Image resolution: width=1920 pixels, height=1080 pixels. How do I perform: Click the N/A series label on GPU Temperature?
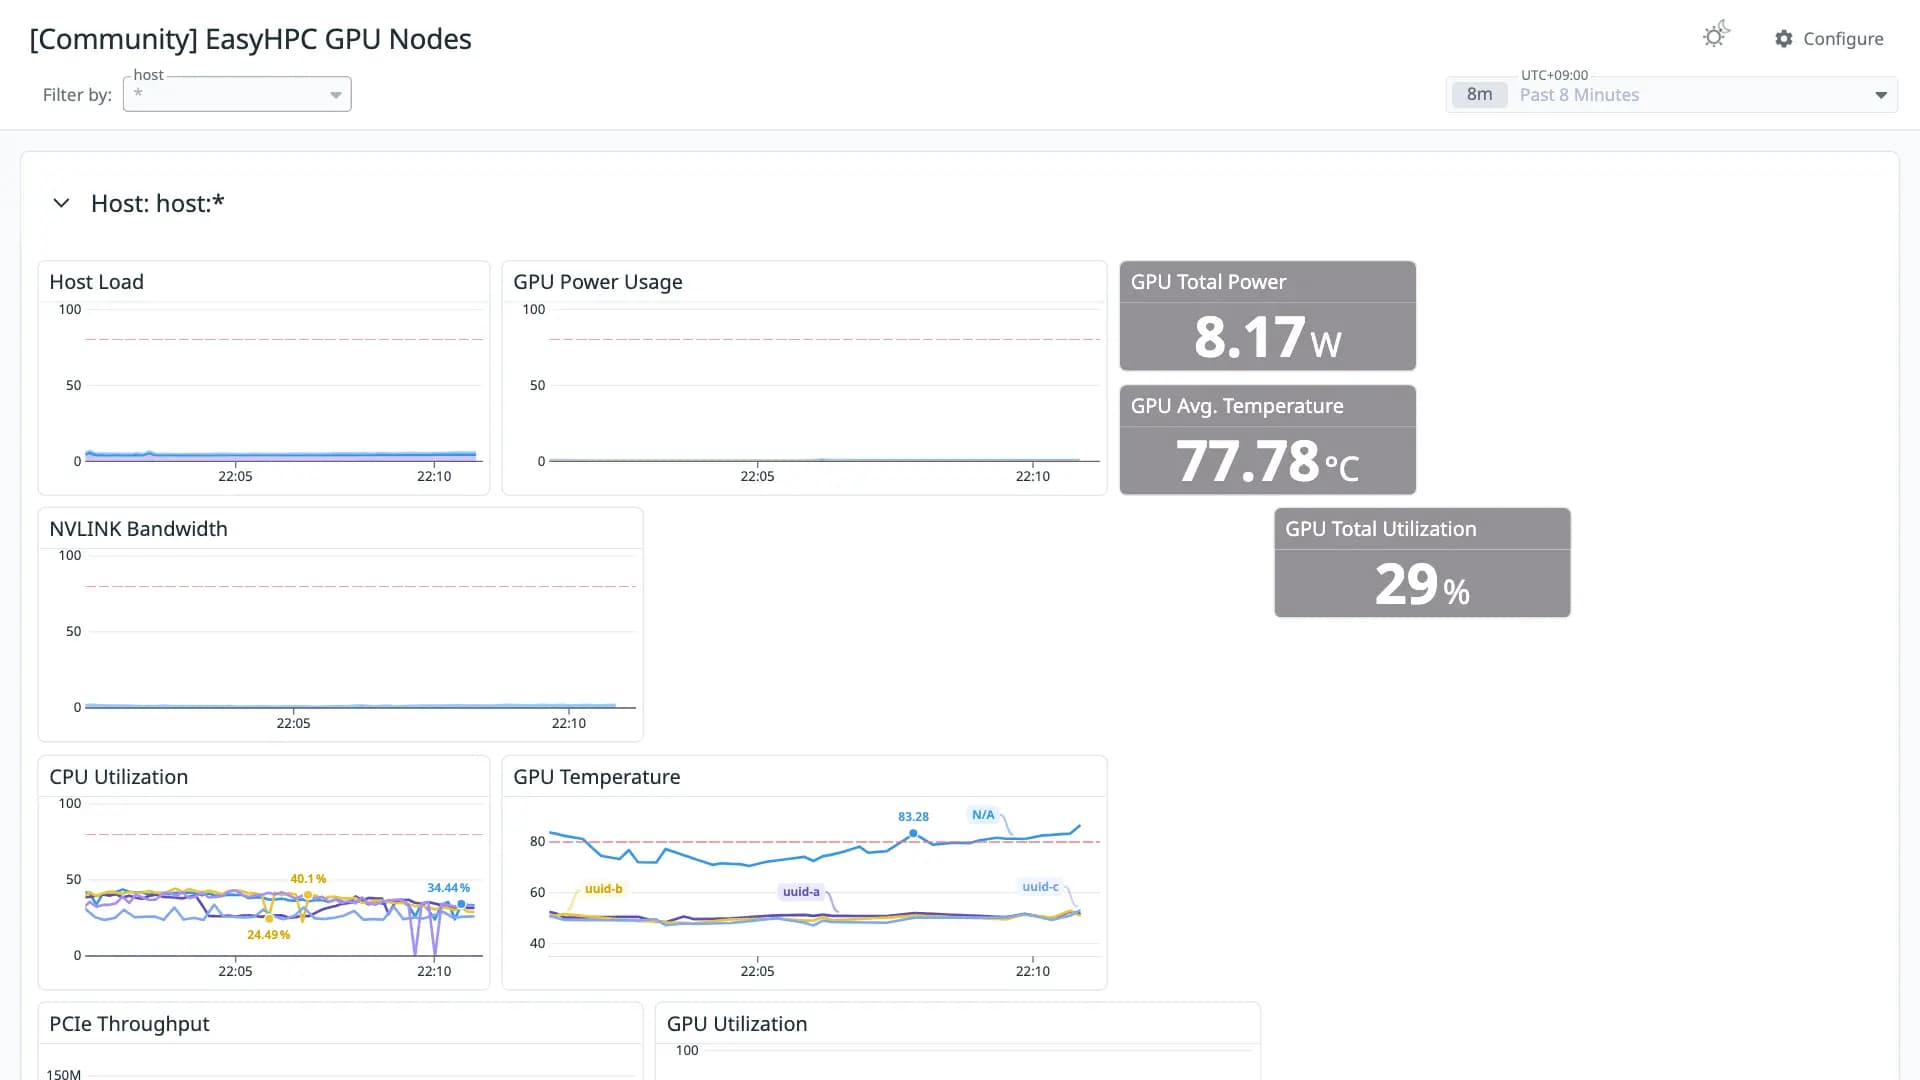(x=983, y=815)
